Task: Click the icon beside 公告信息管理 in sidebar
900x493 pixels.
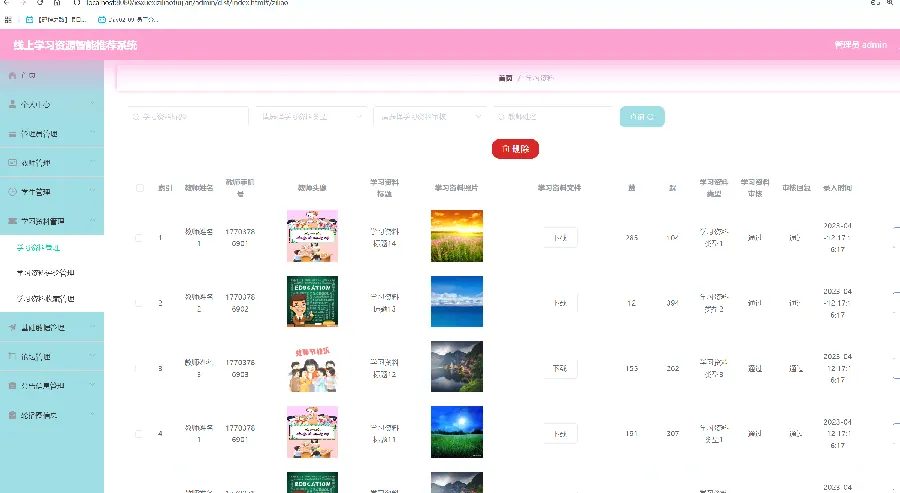Action: tap(13, 386)
